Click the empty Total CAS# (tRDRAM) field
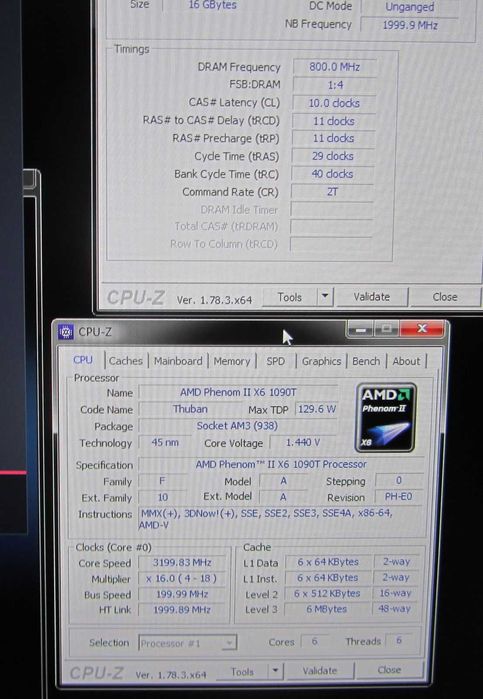 (x=331, y=226)
